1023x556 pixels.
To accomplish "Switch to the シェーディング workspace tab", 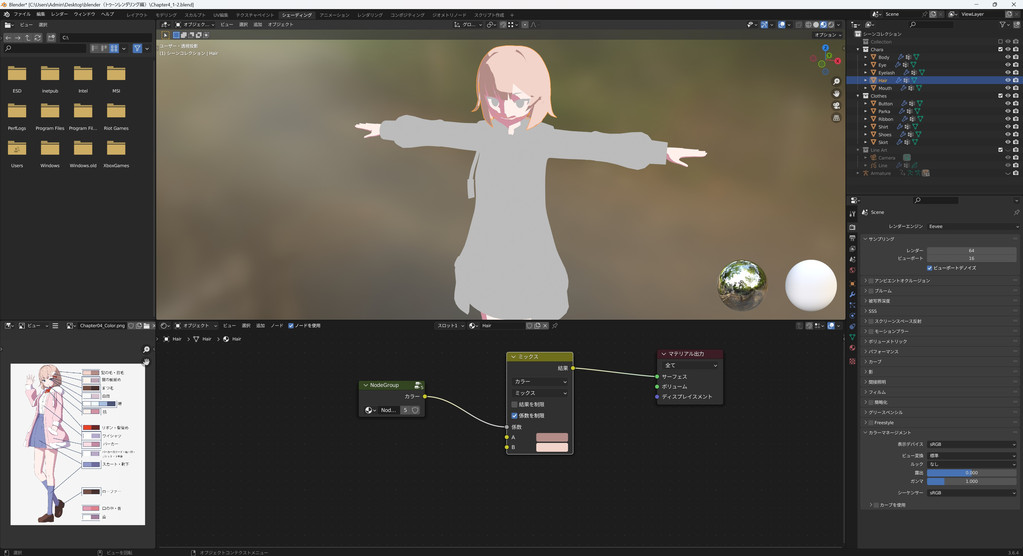I will pos(296,15).
